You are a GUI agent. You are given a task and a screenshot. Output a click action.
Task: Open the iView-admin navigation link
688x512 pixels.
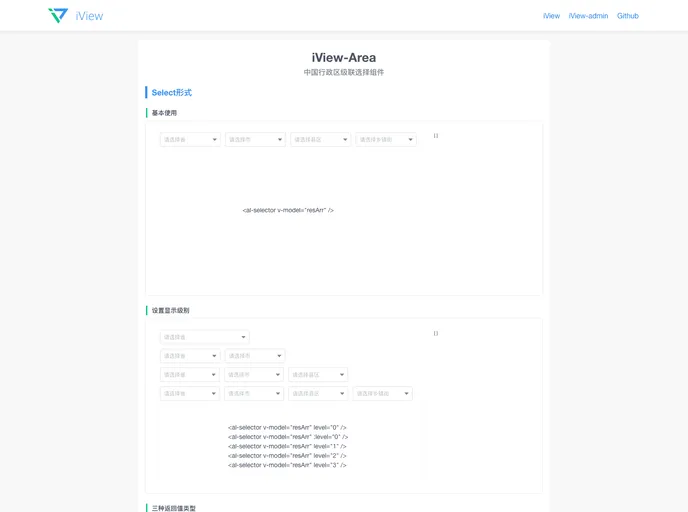tap(588, 16)
